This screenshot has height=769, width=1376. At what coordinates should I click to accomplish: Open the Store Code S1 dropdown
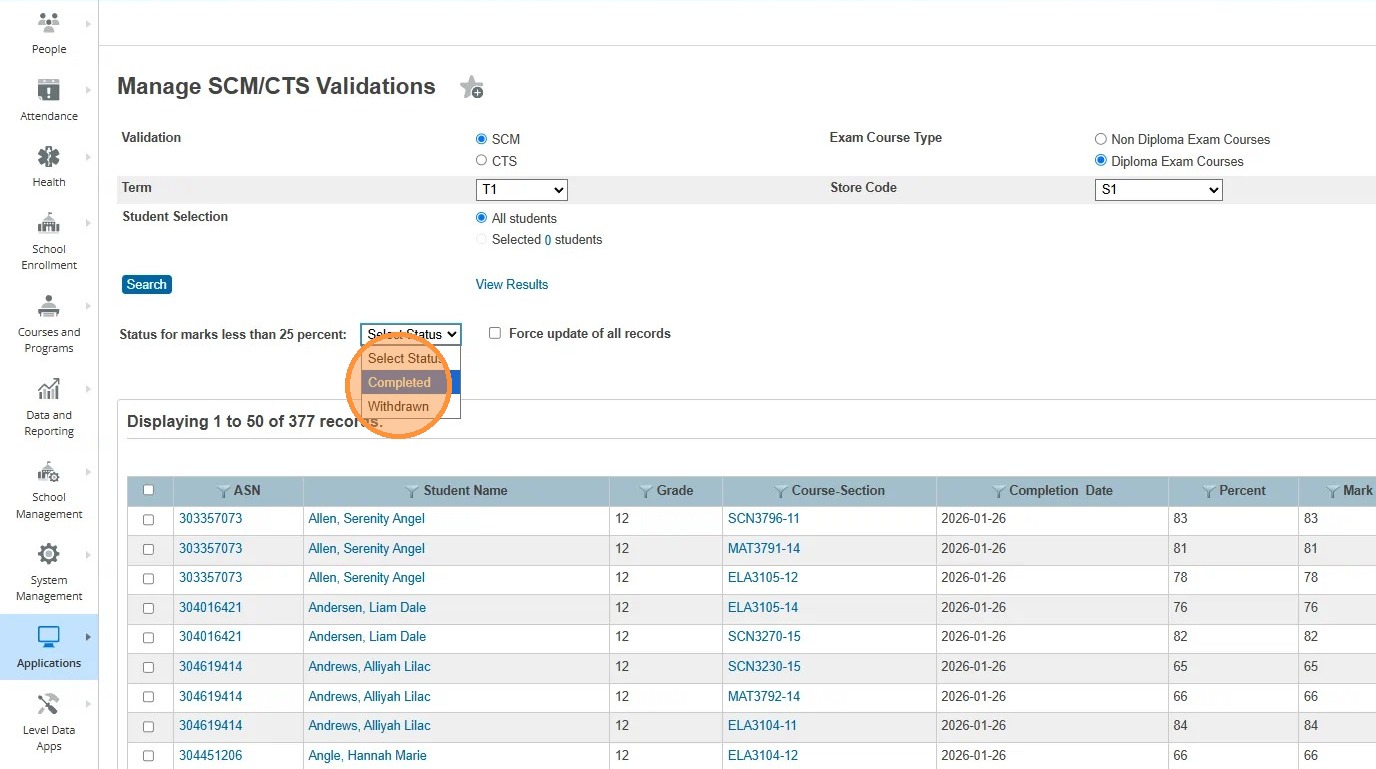1158,189
